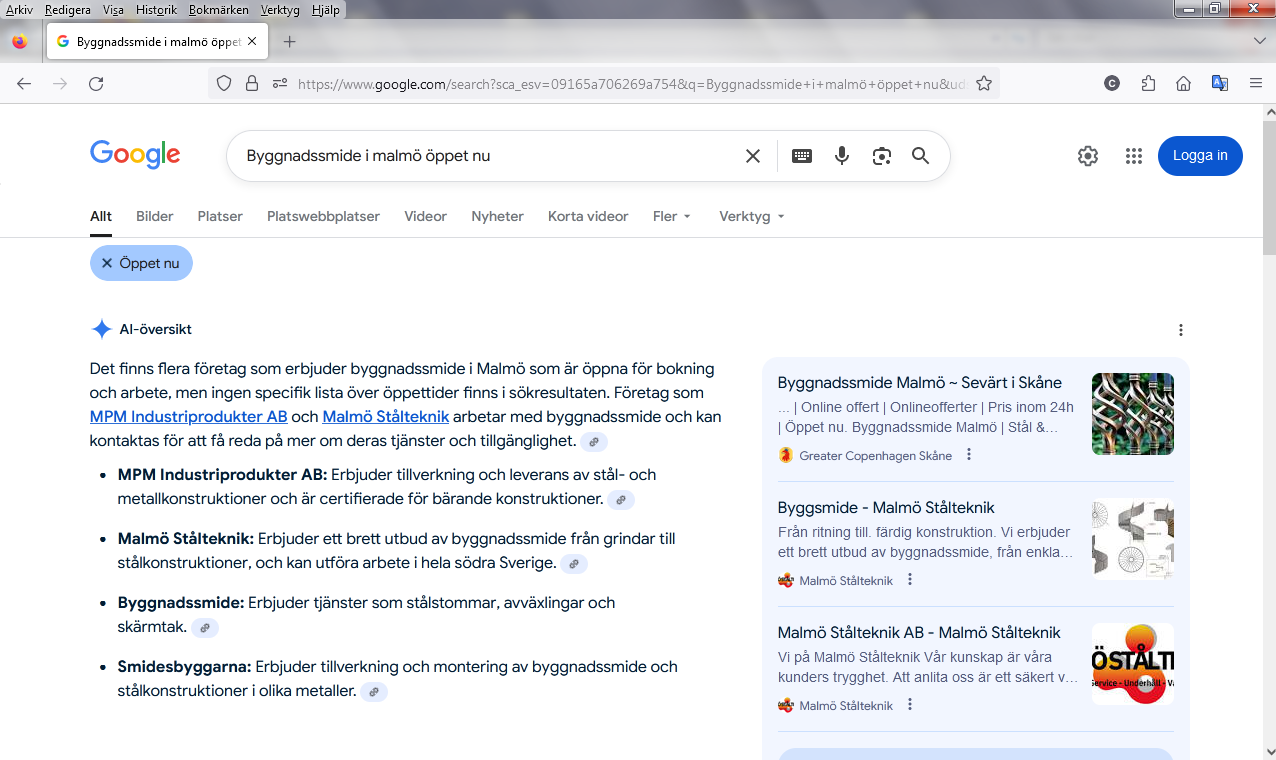Open the MPM Industriprodukter AB link

pyautogui.click(x=188, y=417)
